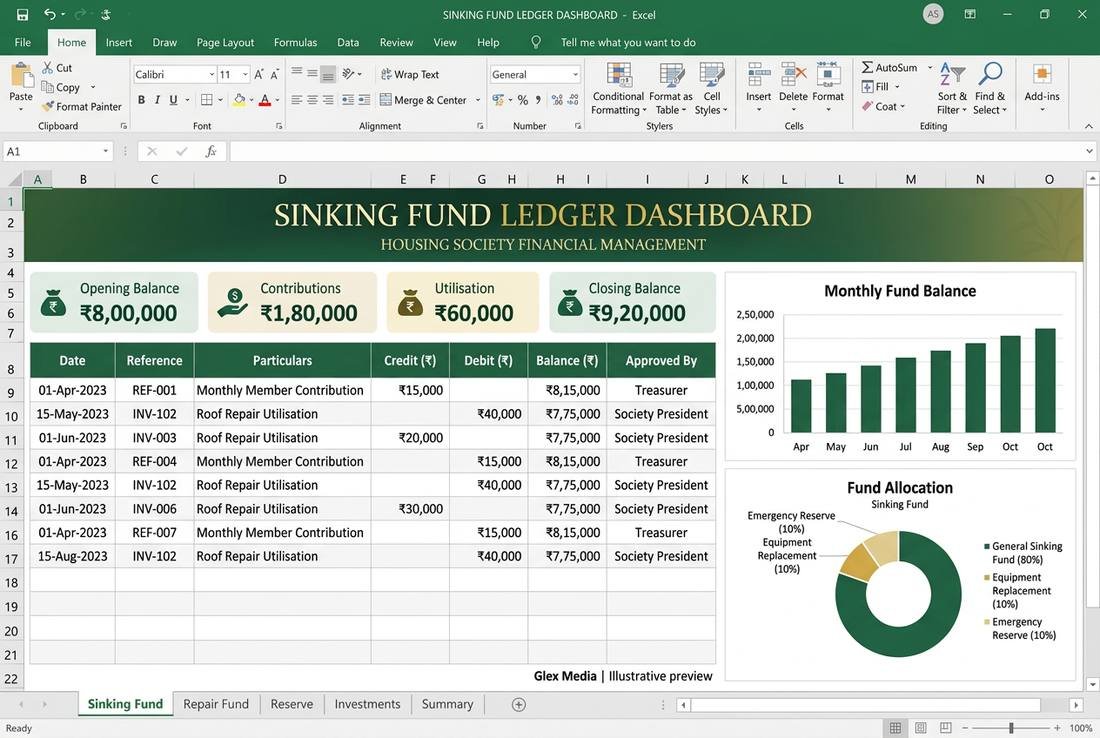Open the AS account avatar
Viewport: 1100px width, 738px height.
click(932, 14)
